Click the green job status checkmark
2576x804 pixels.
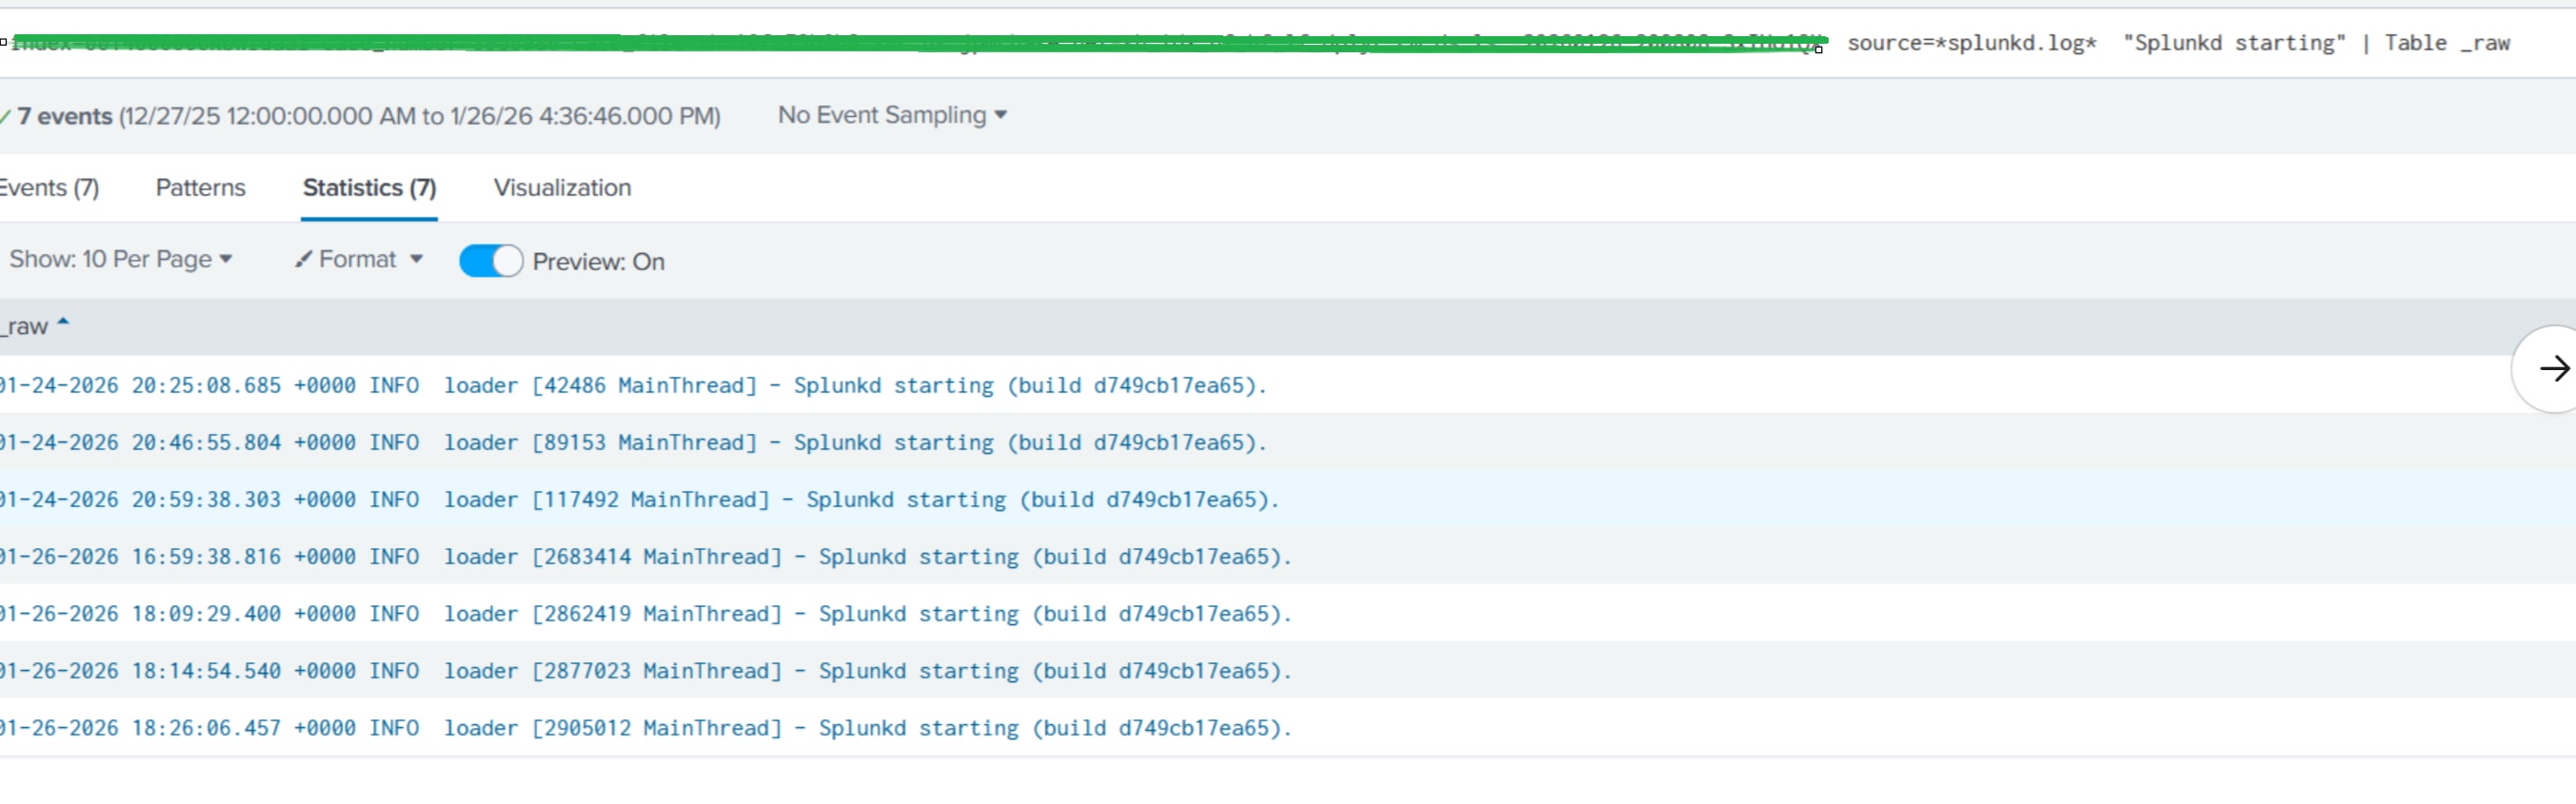(x=5, y=117)
